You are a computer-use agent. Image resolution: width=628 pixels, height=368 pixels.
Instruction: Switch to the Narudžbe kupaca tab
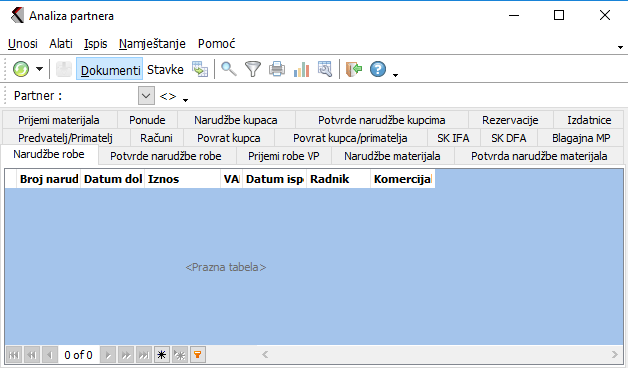(x=236, y=120)
